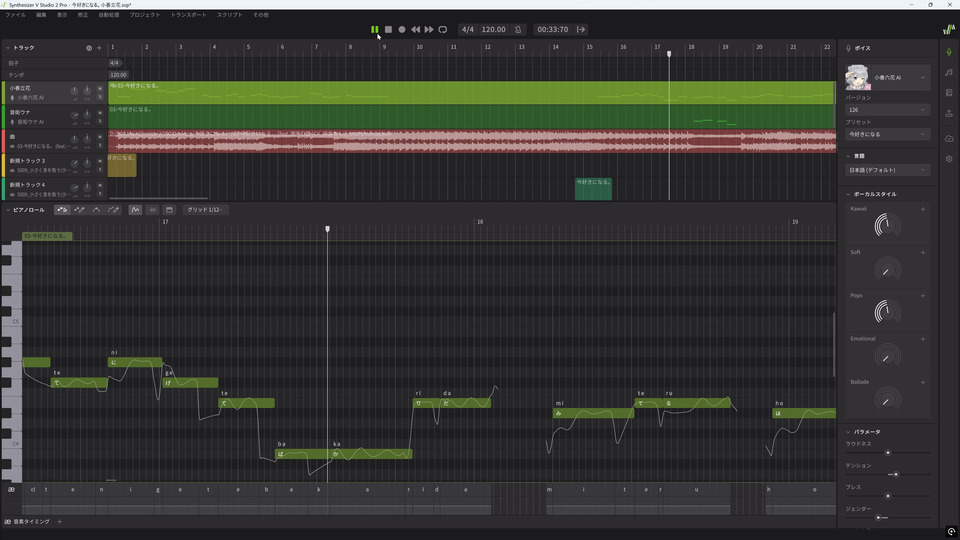Open the 表示 menu
Screen dimensions: 960x540
pyautogui.click(x=62, y=15)
